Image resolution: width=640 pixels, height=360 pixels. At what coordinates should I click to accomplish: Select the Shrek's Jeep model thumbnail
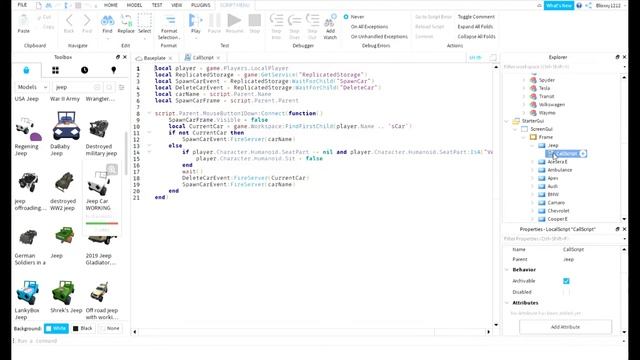pos(63,293)
